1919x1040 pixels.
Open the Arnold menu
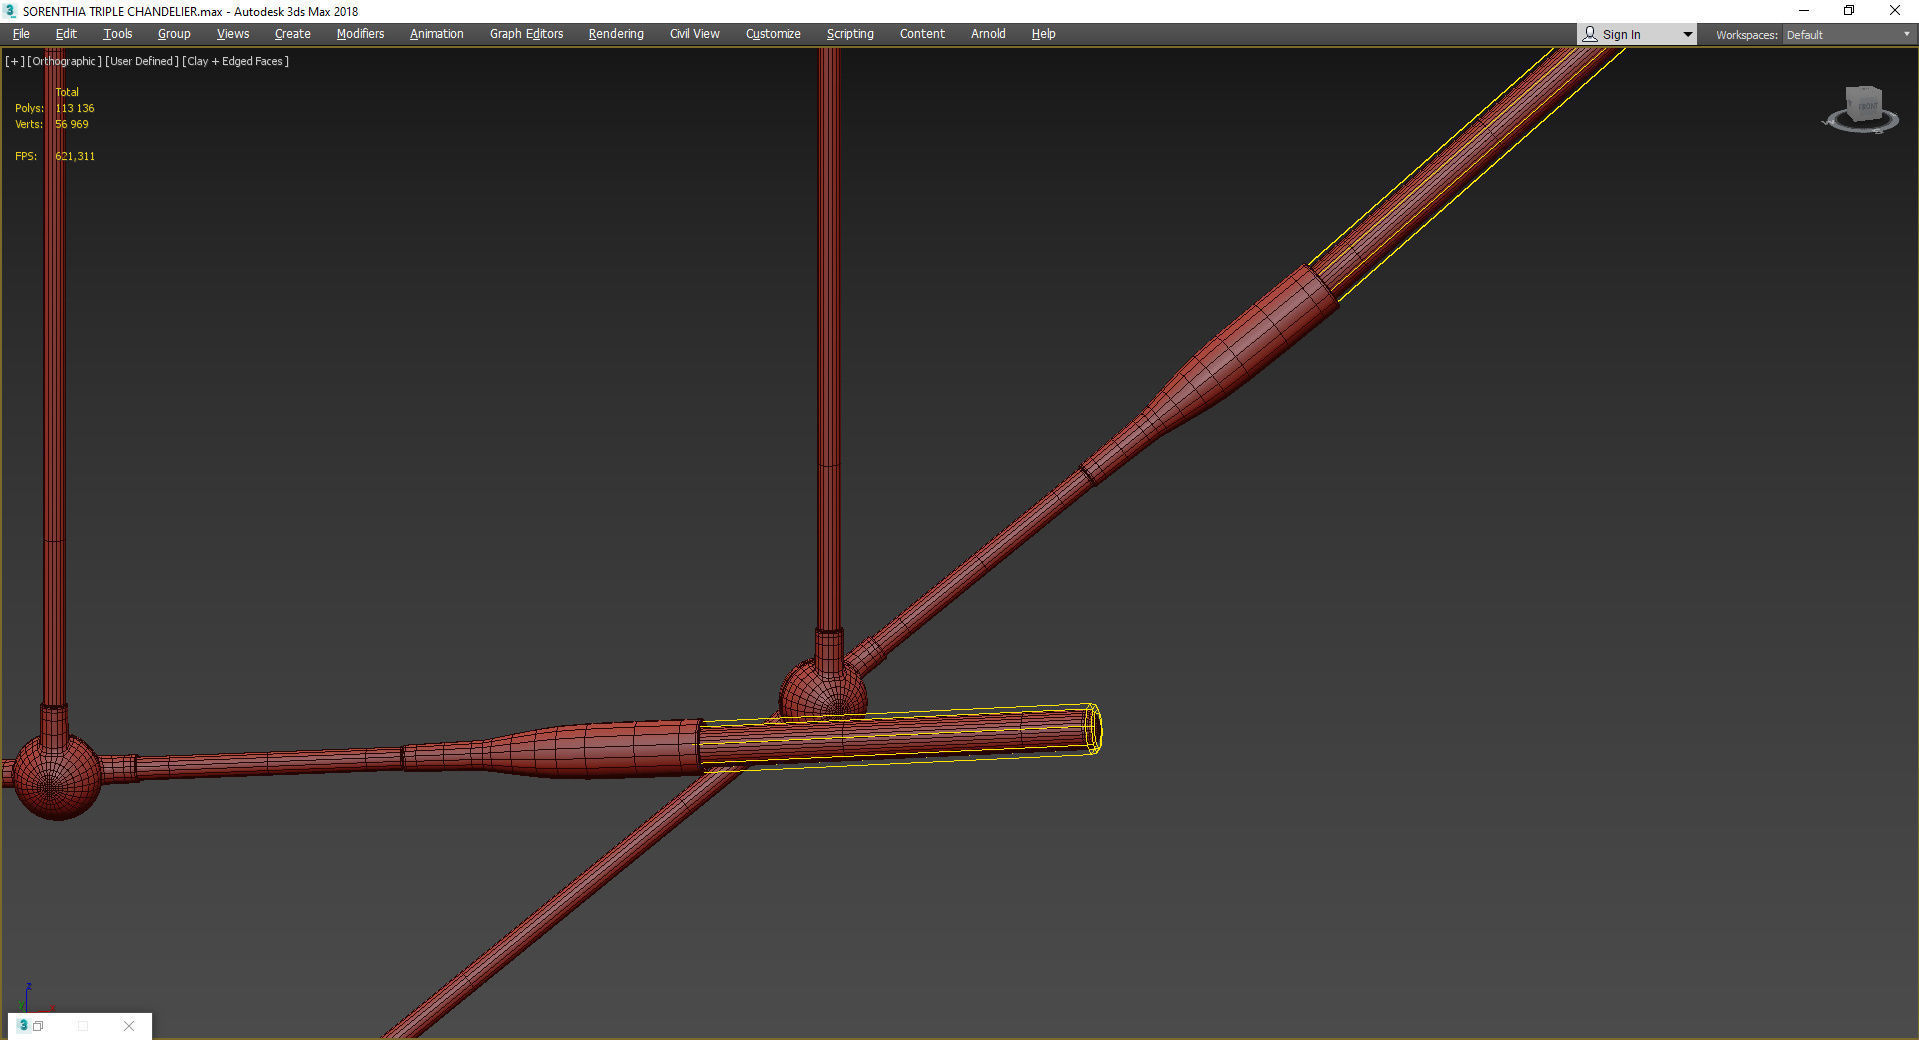point(988,34)
